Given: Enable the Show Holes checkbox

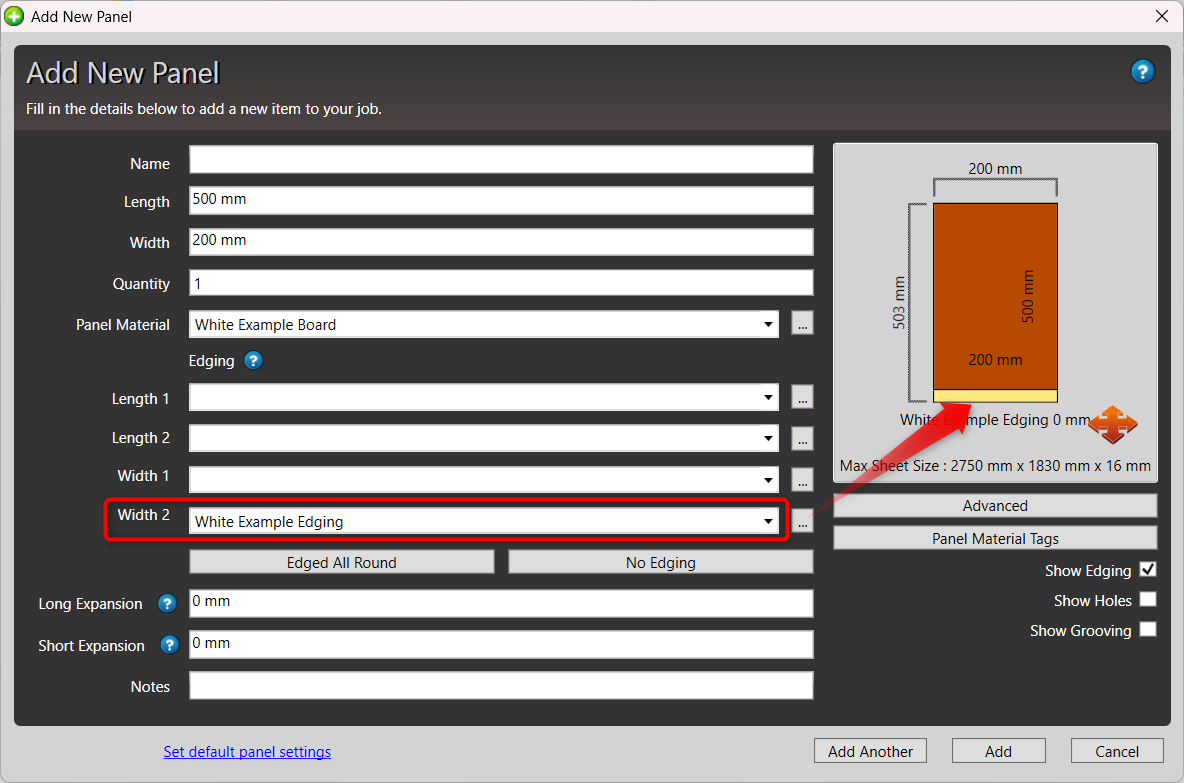Looking at the screenshot, I should click(x=1148, y=600).
